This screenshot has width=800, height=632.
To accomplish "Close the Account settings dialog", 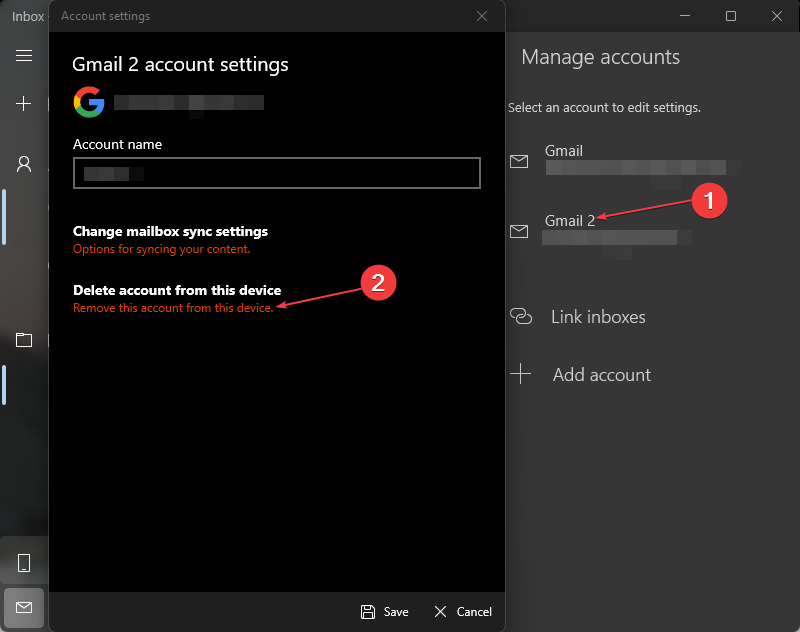I will [482, 16].
